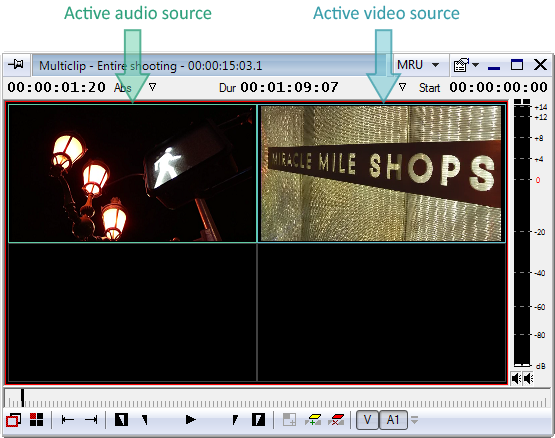Select the Miracle Mile Shops camera source
The image size is (555, 438).
[382, 174]
